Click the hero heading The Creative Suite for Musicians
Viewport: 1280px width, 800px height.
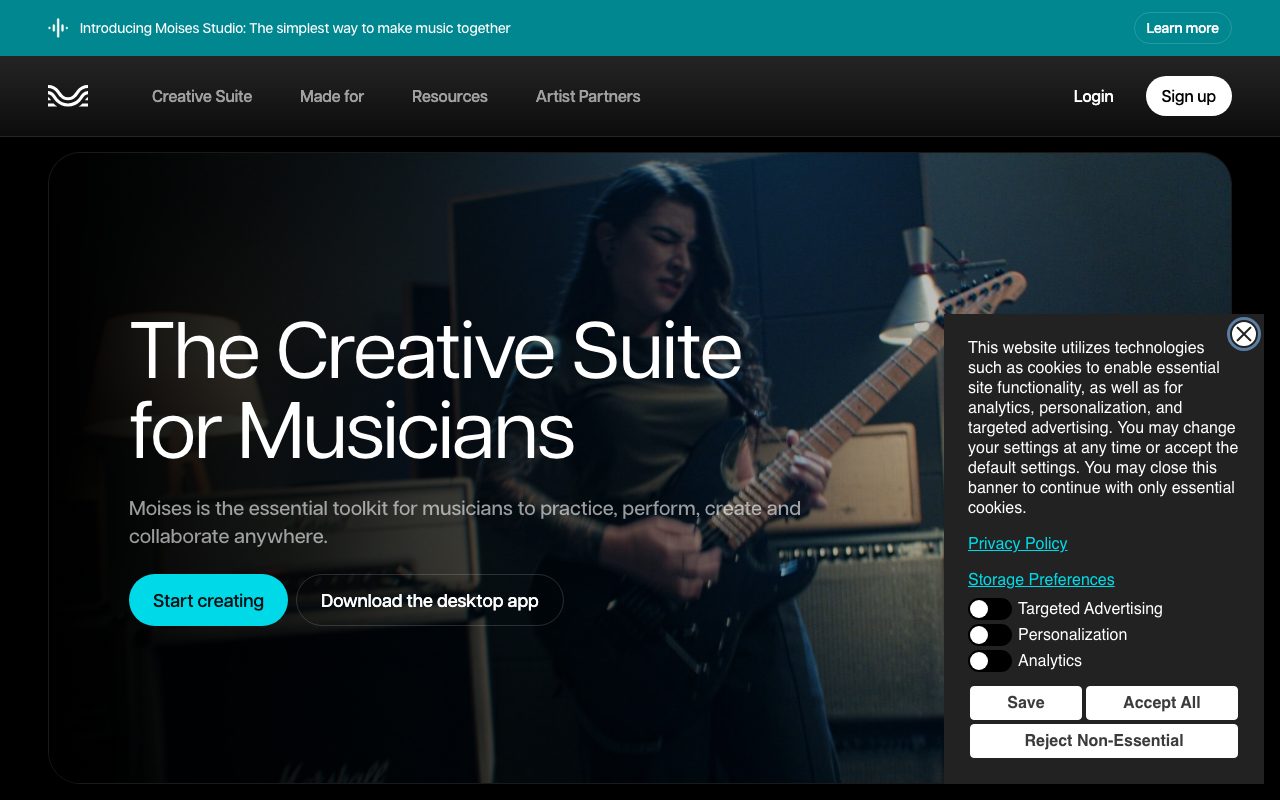tap(436, 391)
